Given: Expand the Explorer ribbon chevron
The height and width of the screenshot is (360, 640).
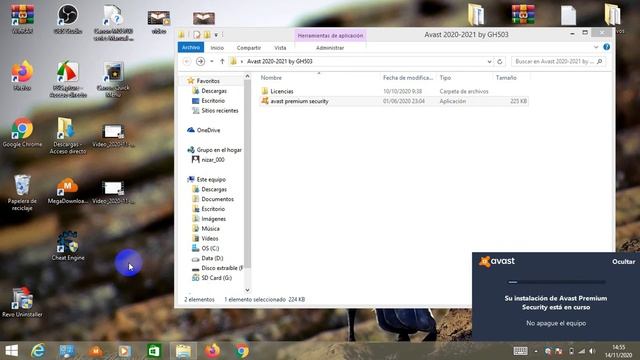Looking at the screenshot, I should click(596, 47).
